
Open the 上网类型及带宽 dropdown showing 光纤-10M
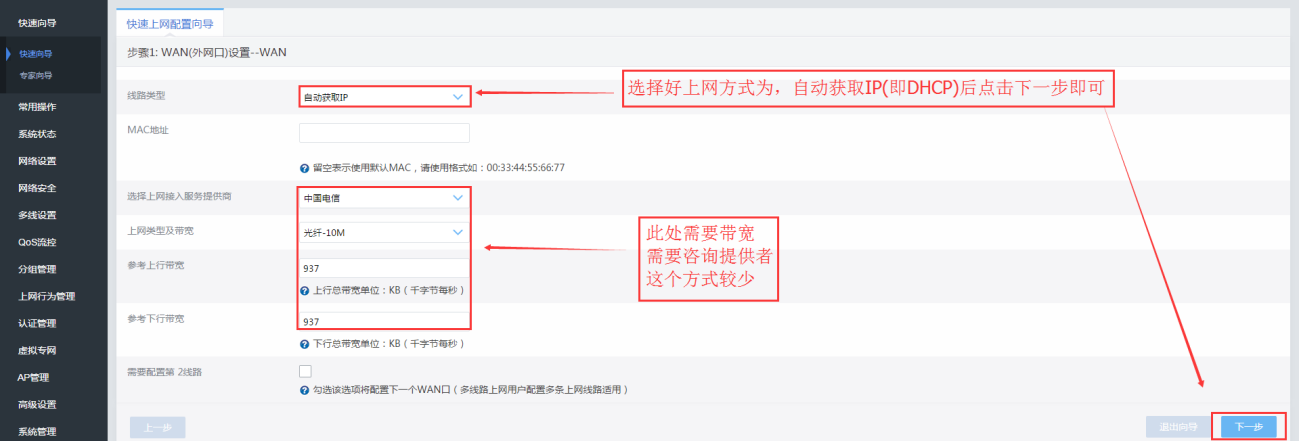[x=384, y=233]
